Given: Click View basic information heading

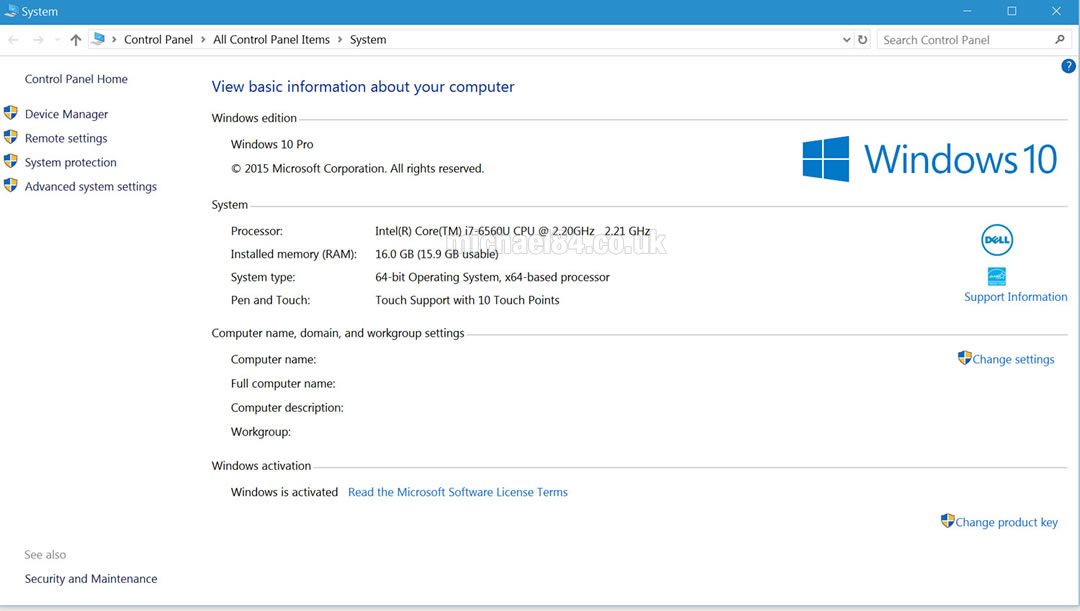Looking at the screenshot, I should click(363, 87).
